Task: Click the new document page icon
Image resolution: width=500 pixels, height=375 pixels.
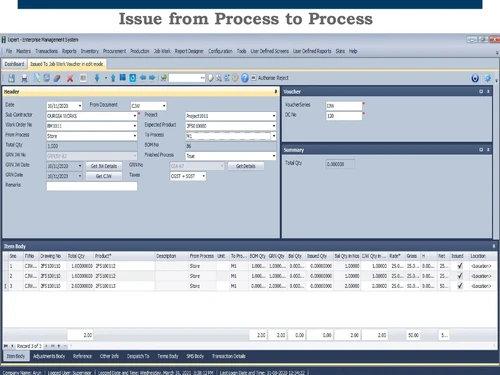Action: [x=37, y=78]
